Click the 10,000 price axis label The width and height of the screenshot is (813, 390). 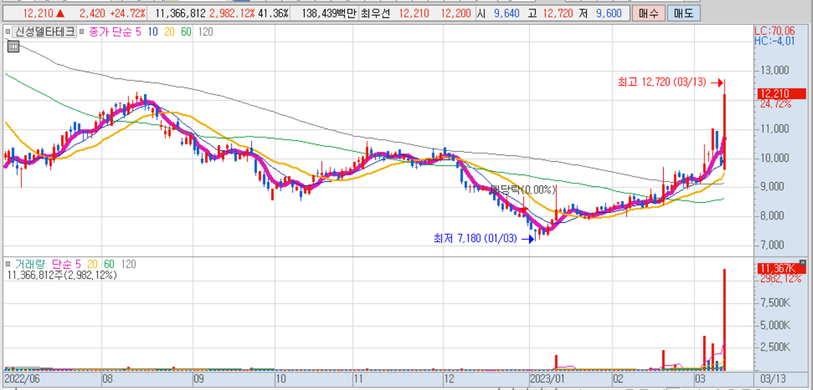(775, 158)
